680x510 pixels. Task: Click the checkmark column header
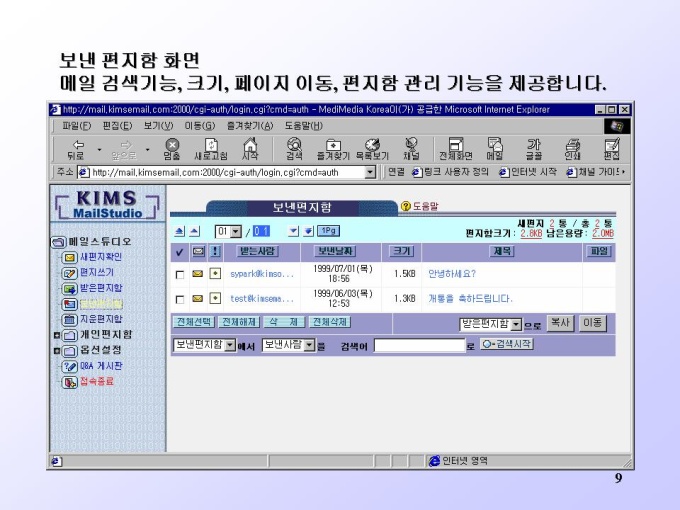point(180,252)
